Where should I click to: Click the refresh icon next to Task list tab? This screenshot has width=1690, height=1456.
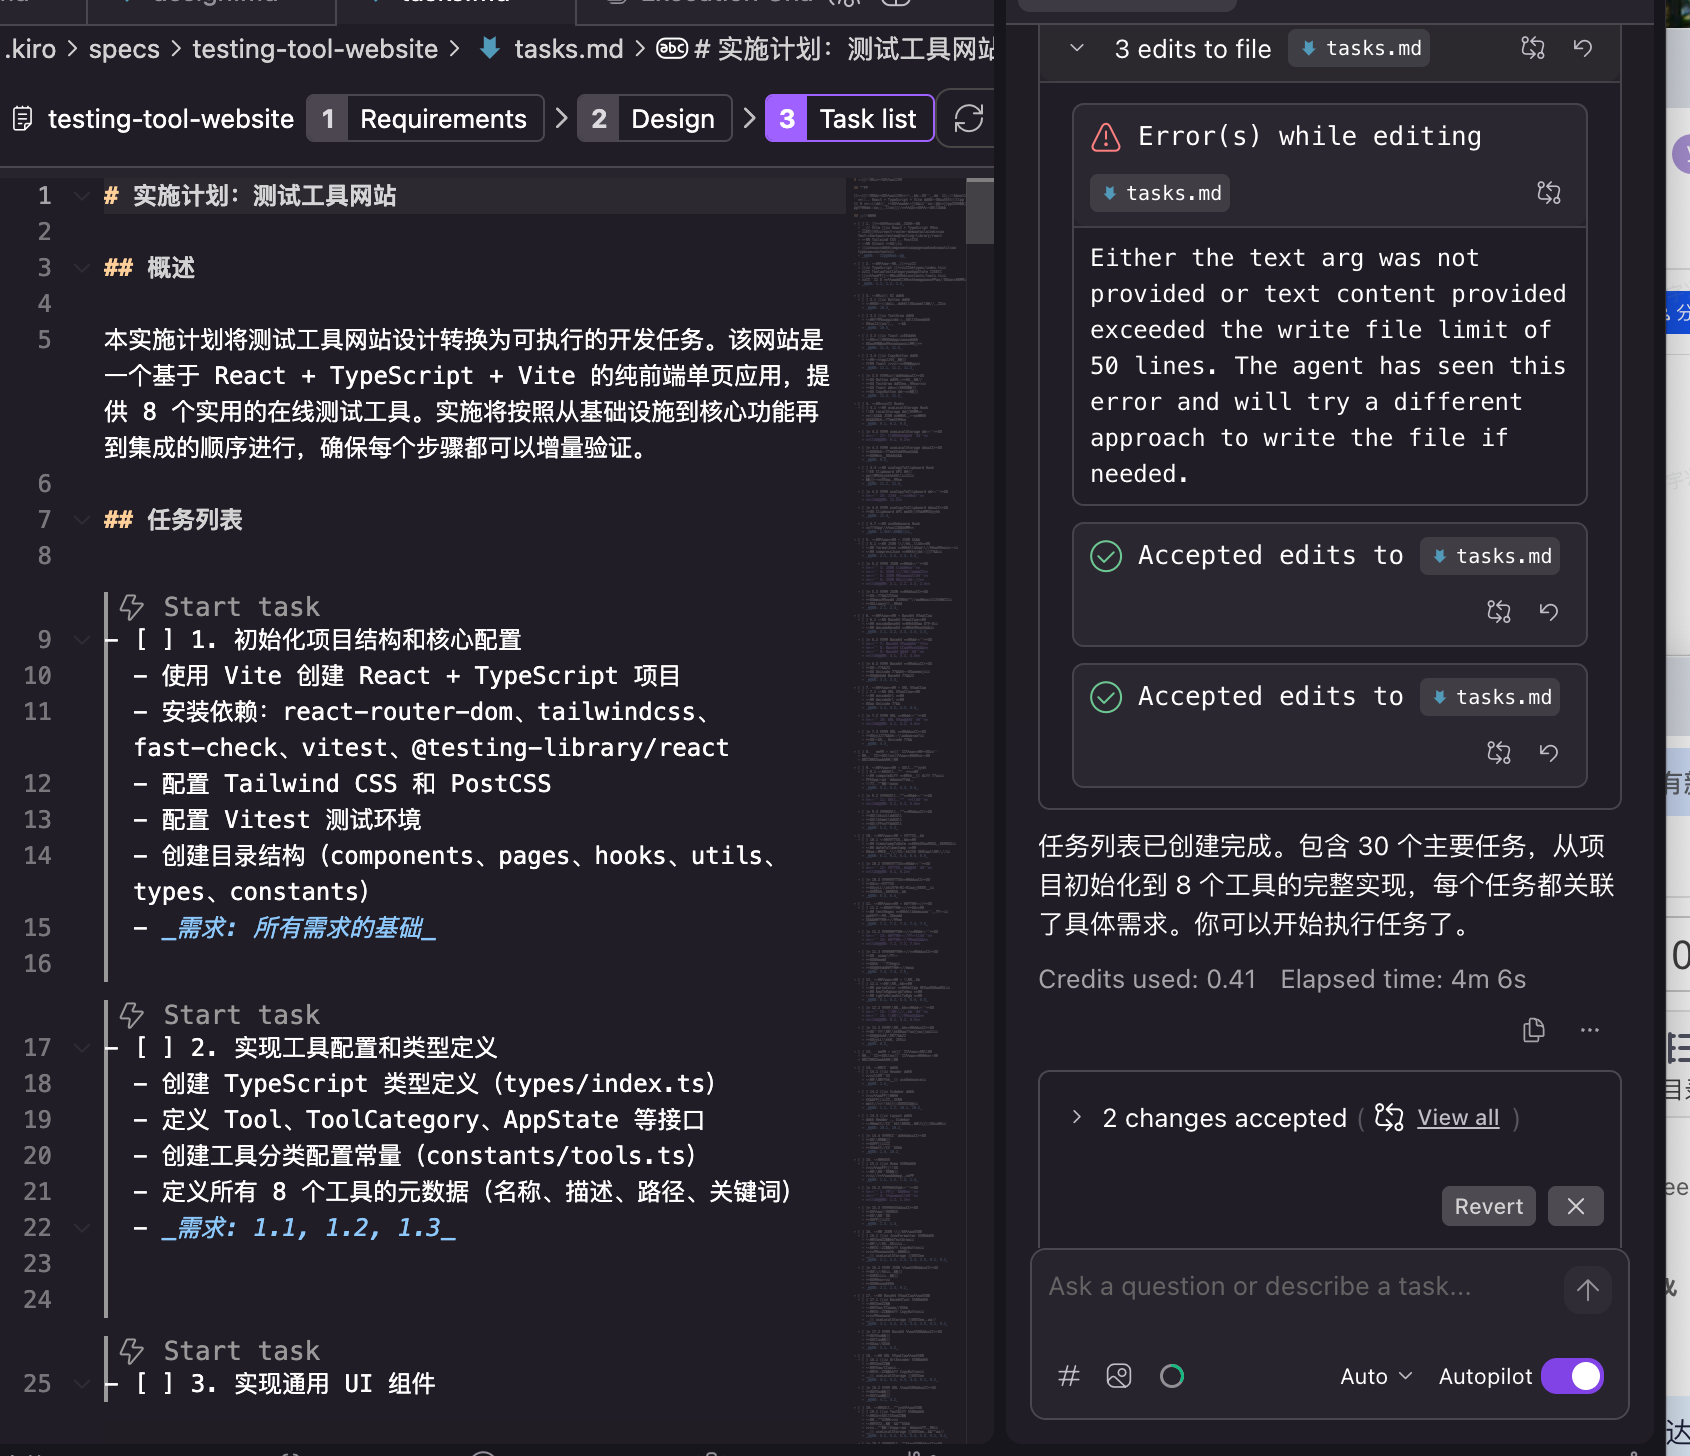click(967, 118)
